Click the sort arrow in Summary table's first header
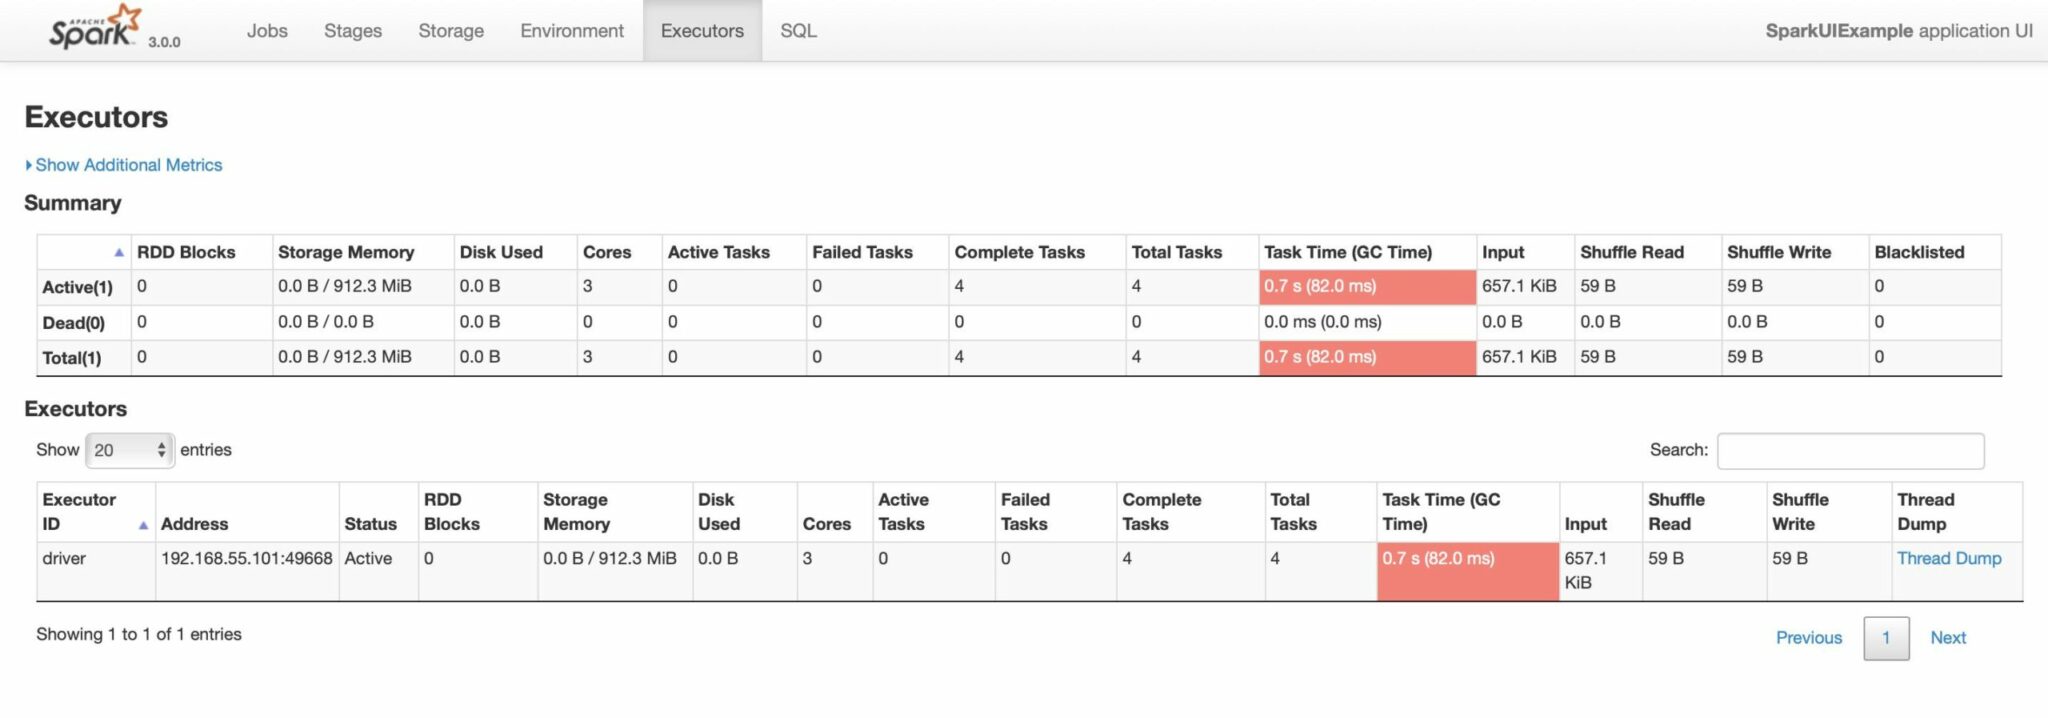 119,253
